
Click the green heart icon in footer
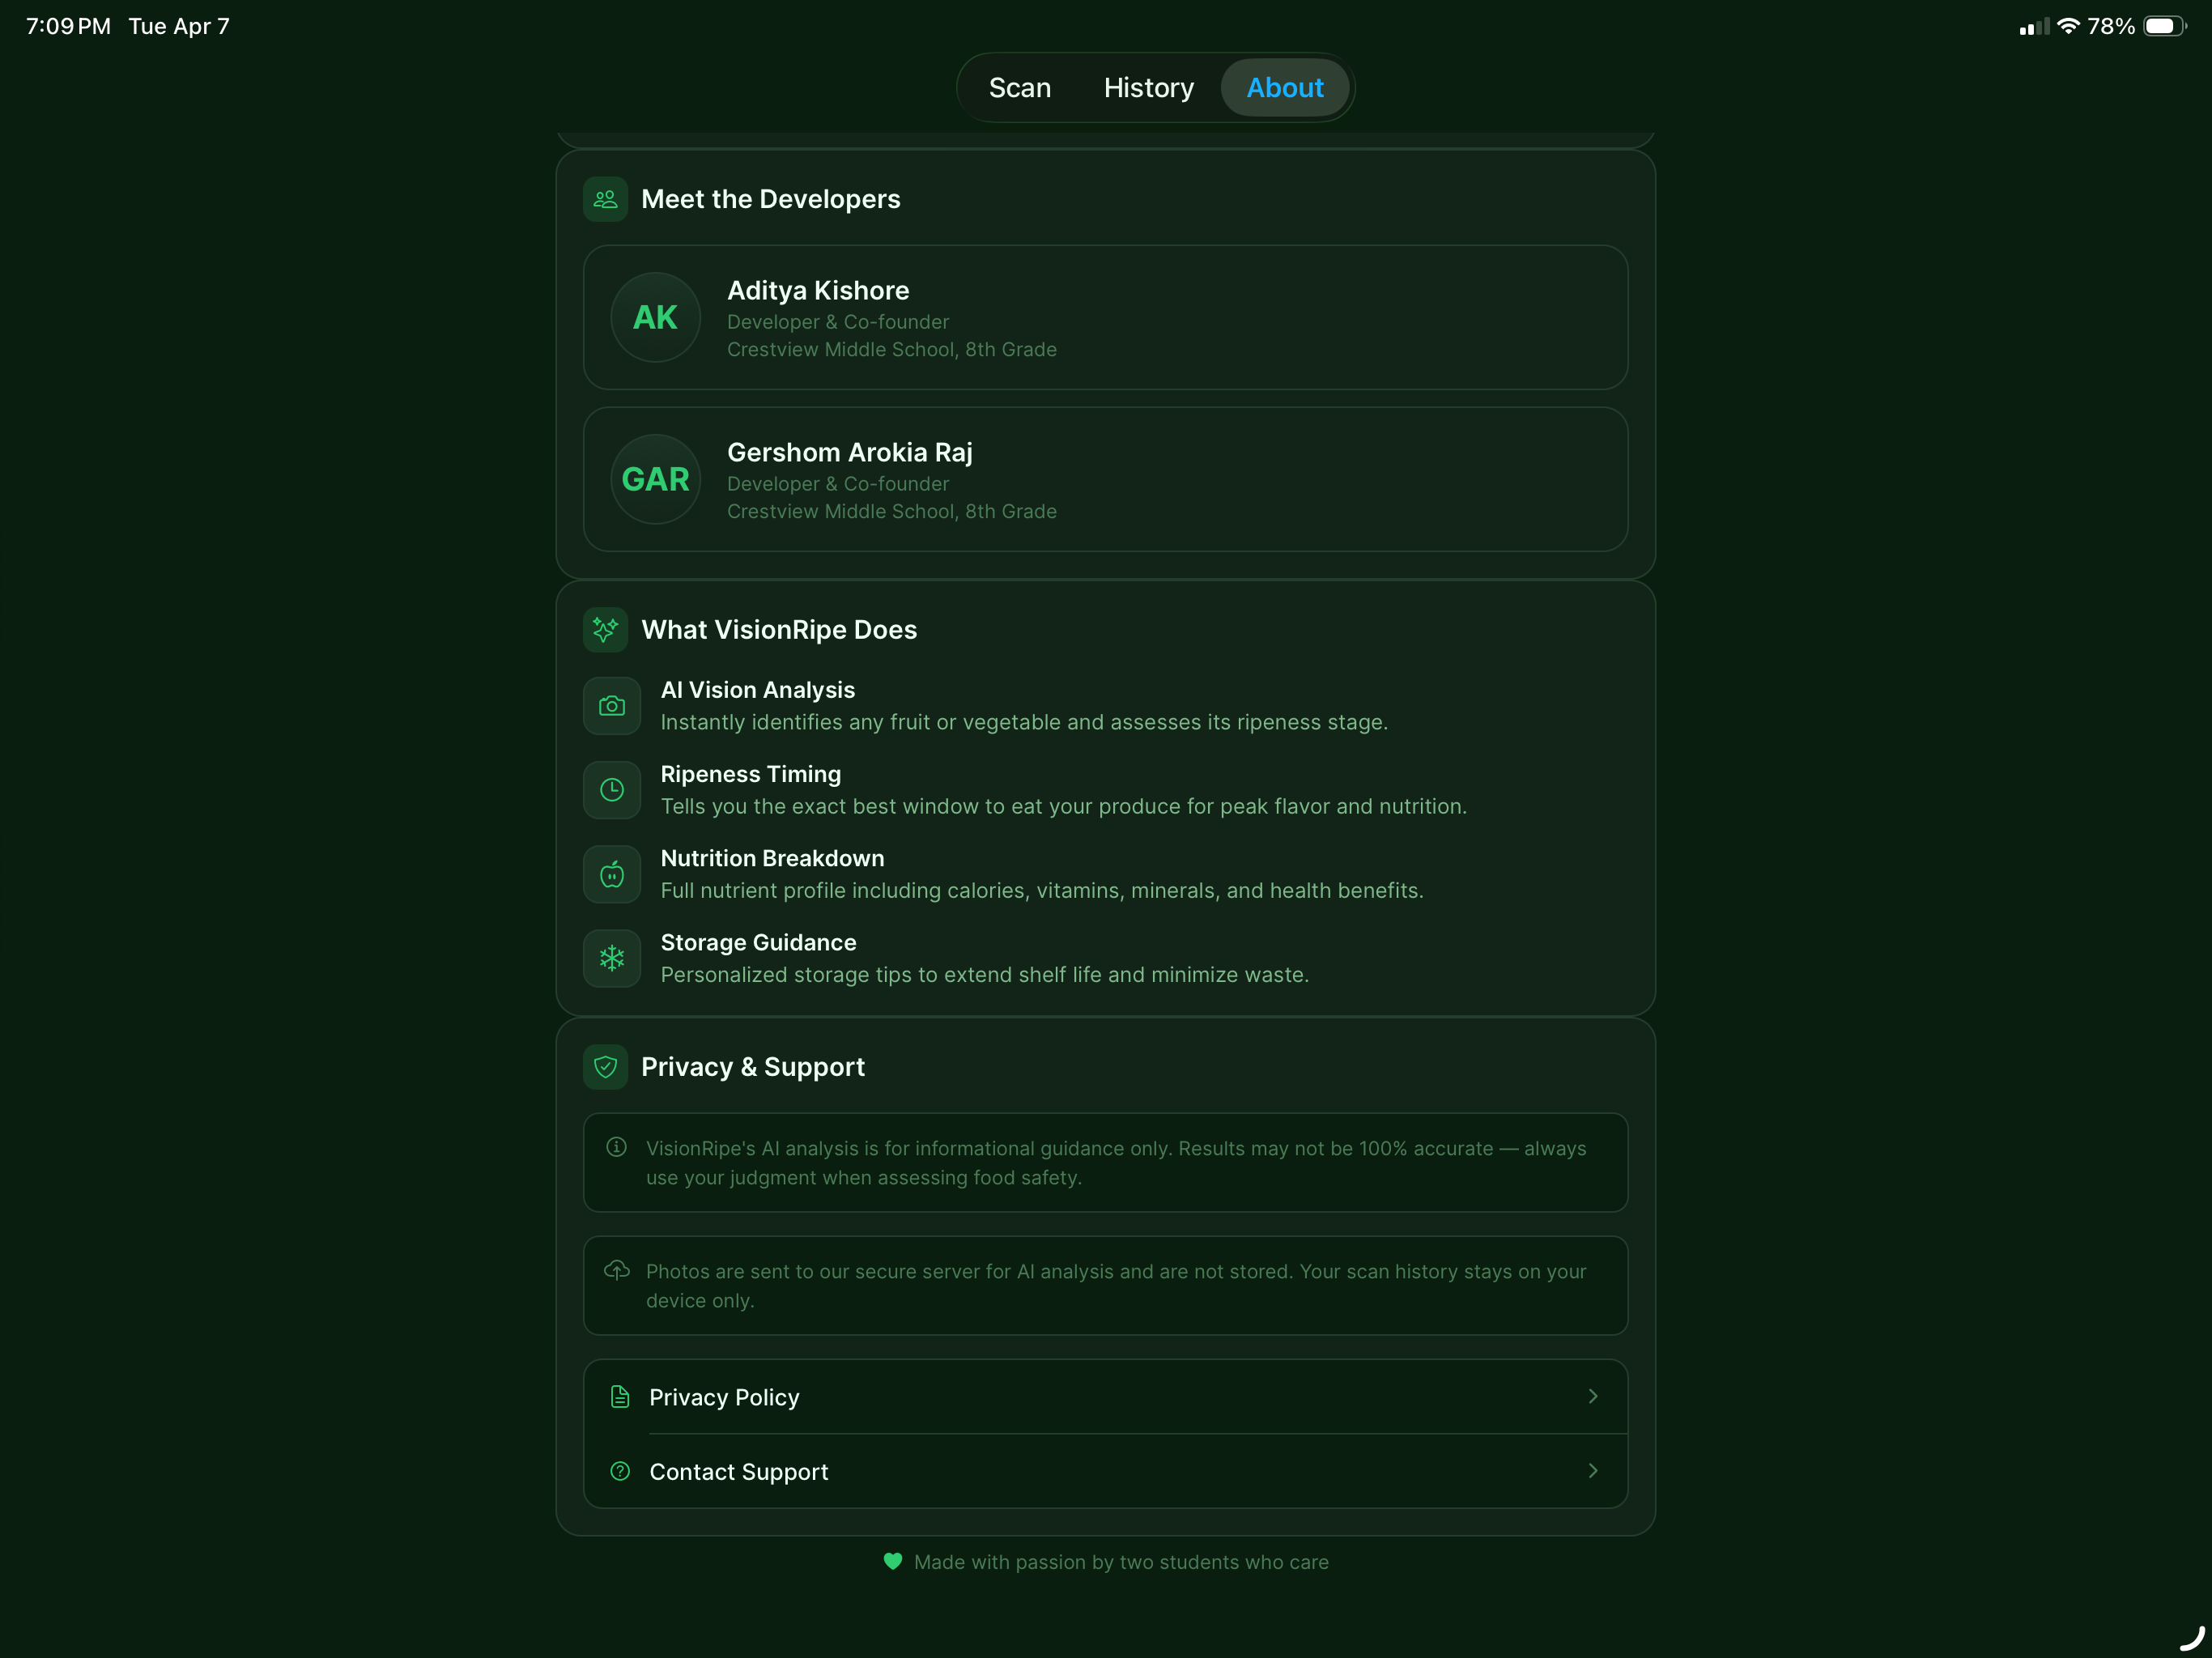click(892, 1561)
